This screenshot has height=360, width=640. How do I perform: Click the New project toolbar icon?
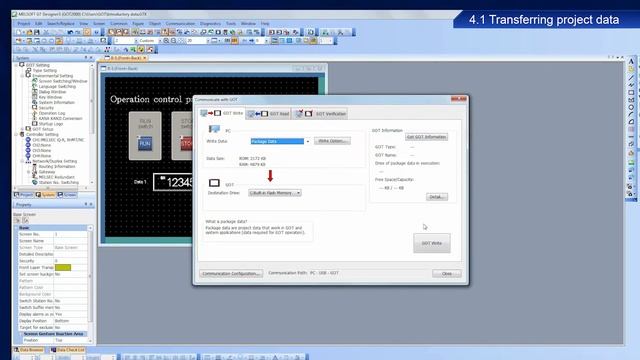tap(19, 32)
